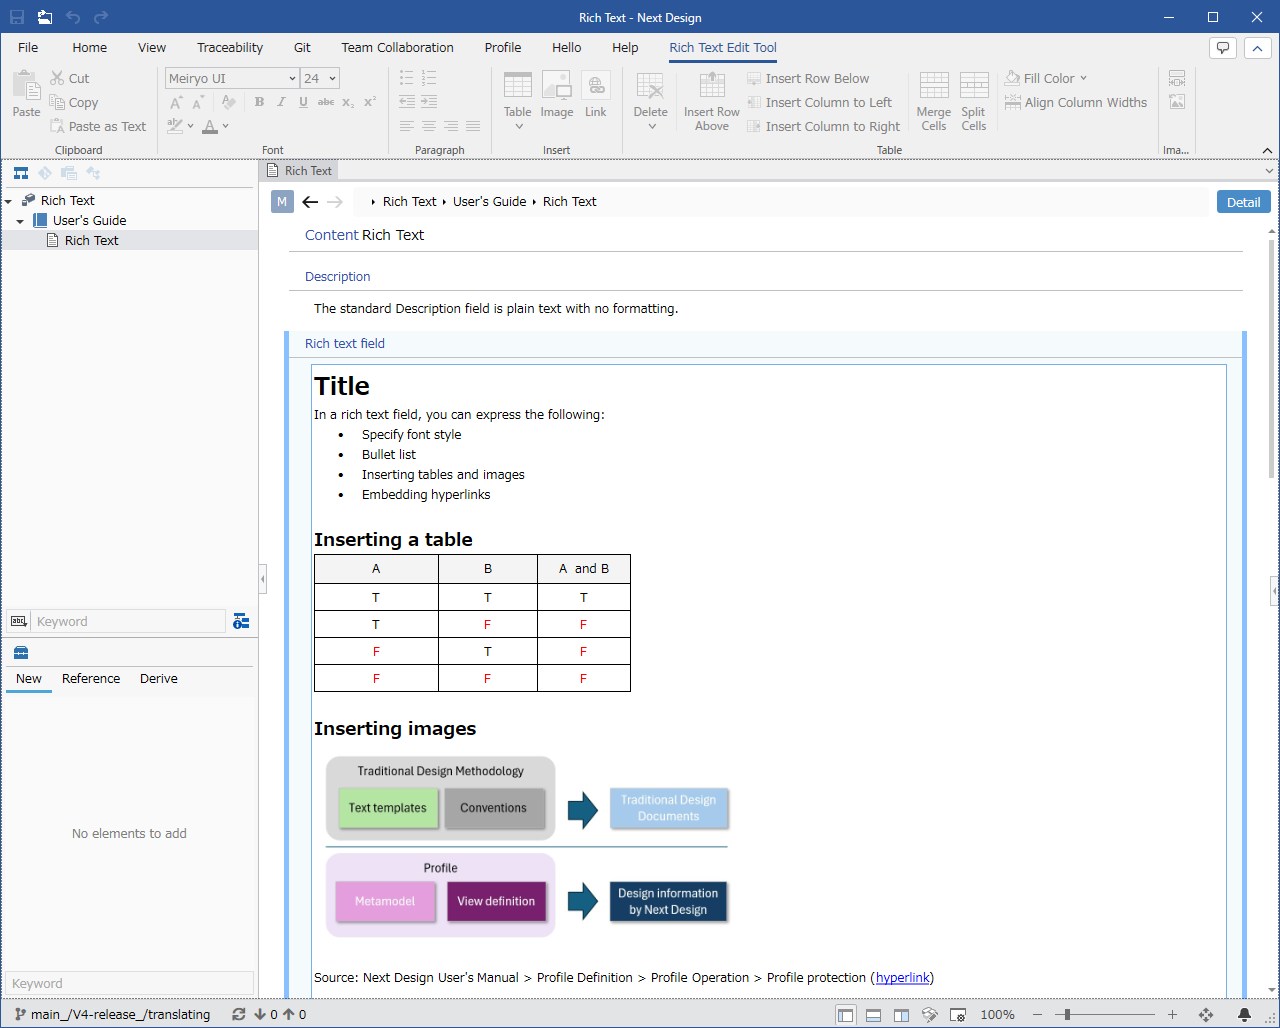The width and height of the screenshot is (1280, 1028).
Task: Click the bulleted list icon
Action: click(x=407, y=78)
